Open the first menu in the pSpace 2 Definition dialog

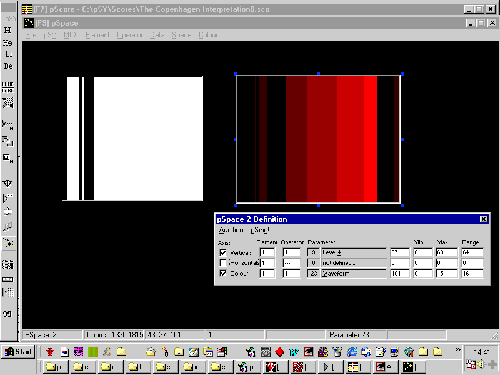[x=231, y=230]
